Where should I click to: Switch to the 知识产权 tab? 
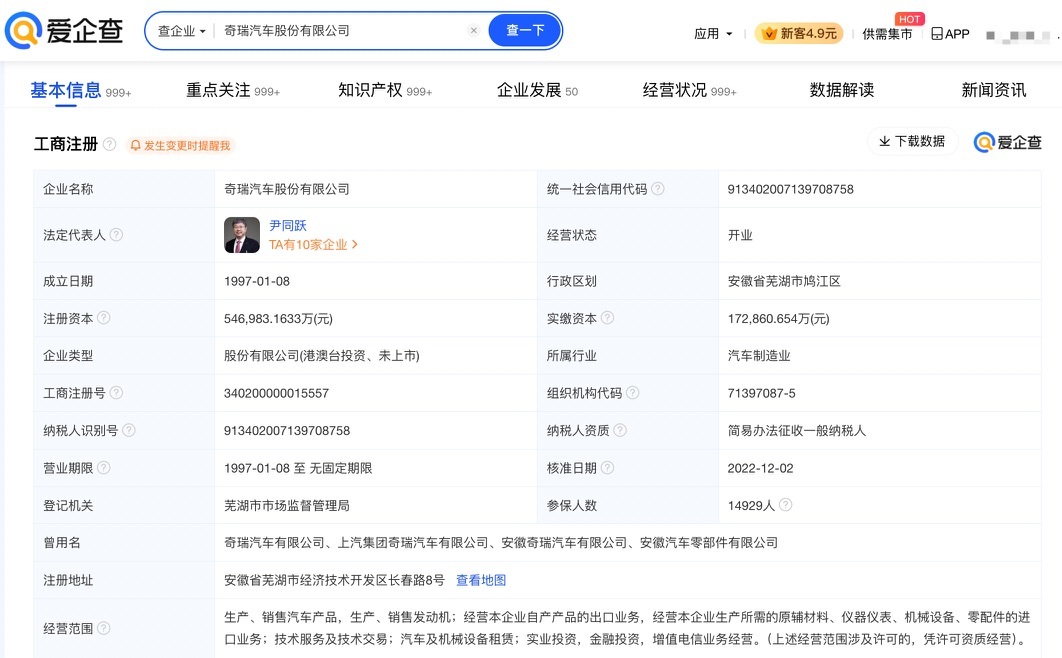coord(384,90)
